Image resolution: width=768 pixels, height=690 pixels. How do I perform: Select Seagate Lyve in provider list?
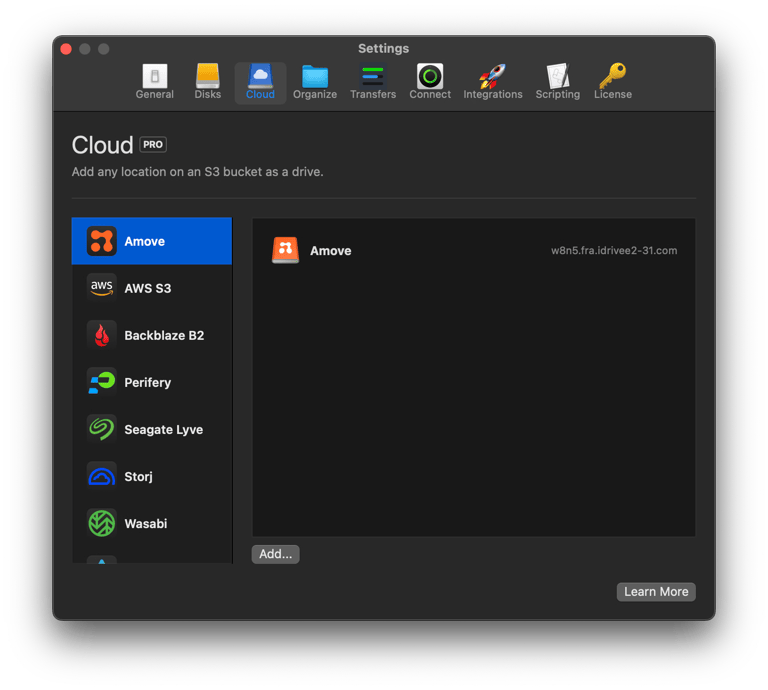(x=151, y=429)
